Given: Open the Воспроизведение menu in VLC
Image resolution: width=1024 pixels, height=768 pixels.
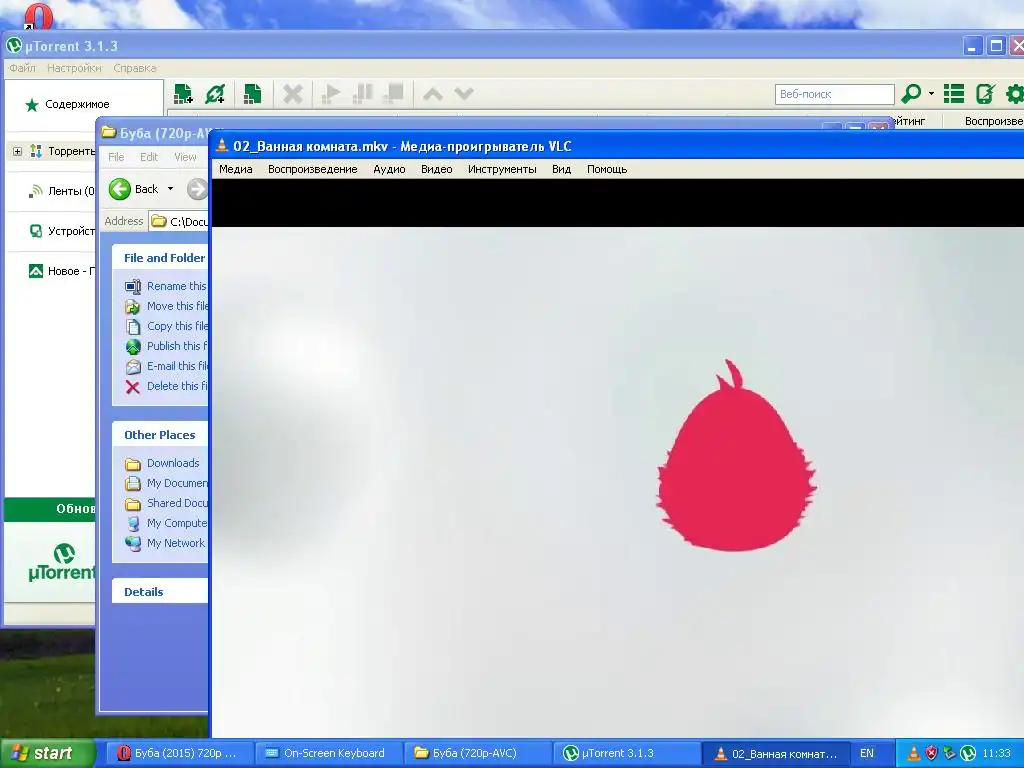Looking at the screenshot, I should pyautogui.click(x=312, y=169).
